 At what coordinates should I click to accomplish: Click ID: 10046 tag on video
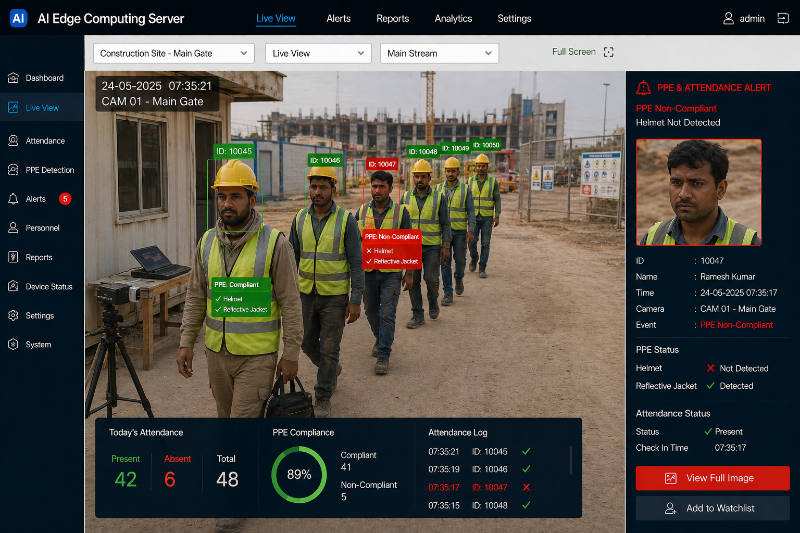point(325,160)
